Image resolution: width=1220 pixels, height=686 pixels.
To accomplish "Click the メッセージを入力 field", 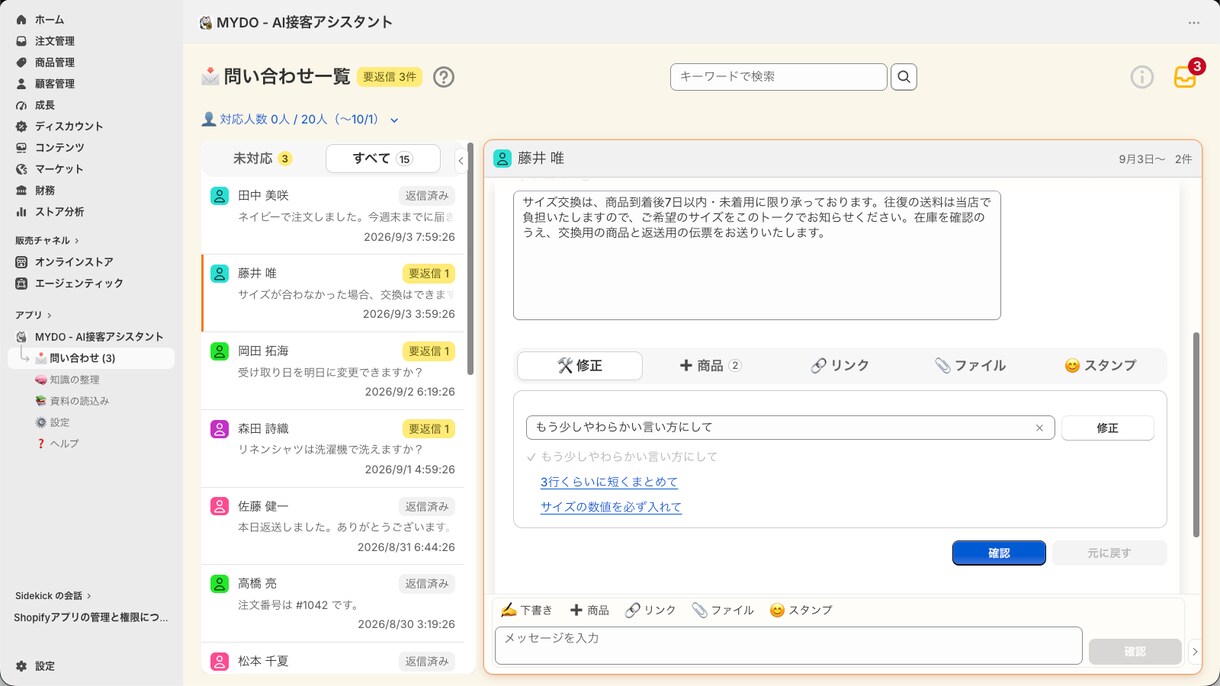I will [x=789, y=646].
